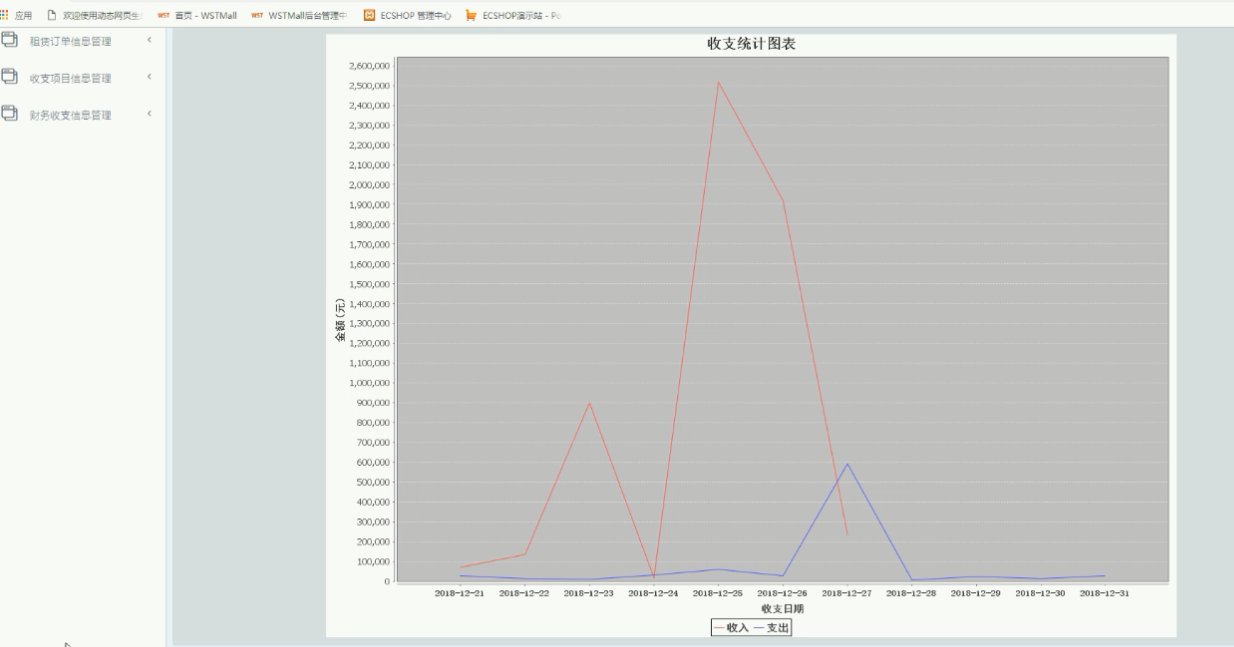Open the ECSHOP 管理中心 bookmark text
The image size is (1234, 647).
(x=415, y=15)
